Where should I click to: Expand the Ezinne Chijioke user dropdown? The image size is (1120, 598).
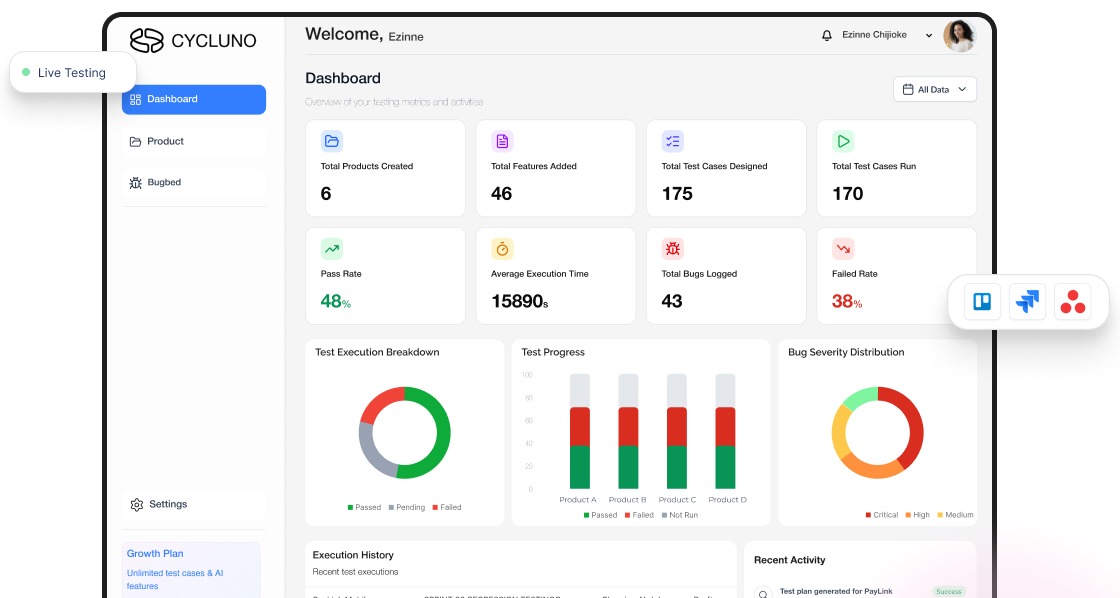929,35
